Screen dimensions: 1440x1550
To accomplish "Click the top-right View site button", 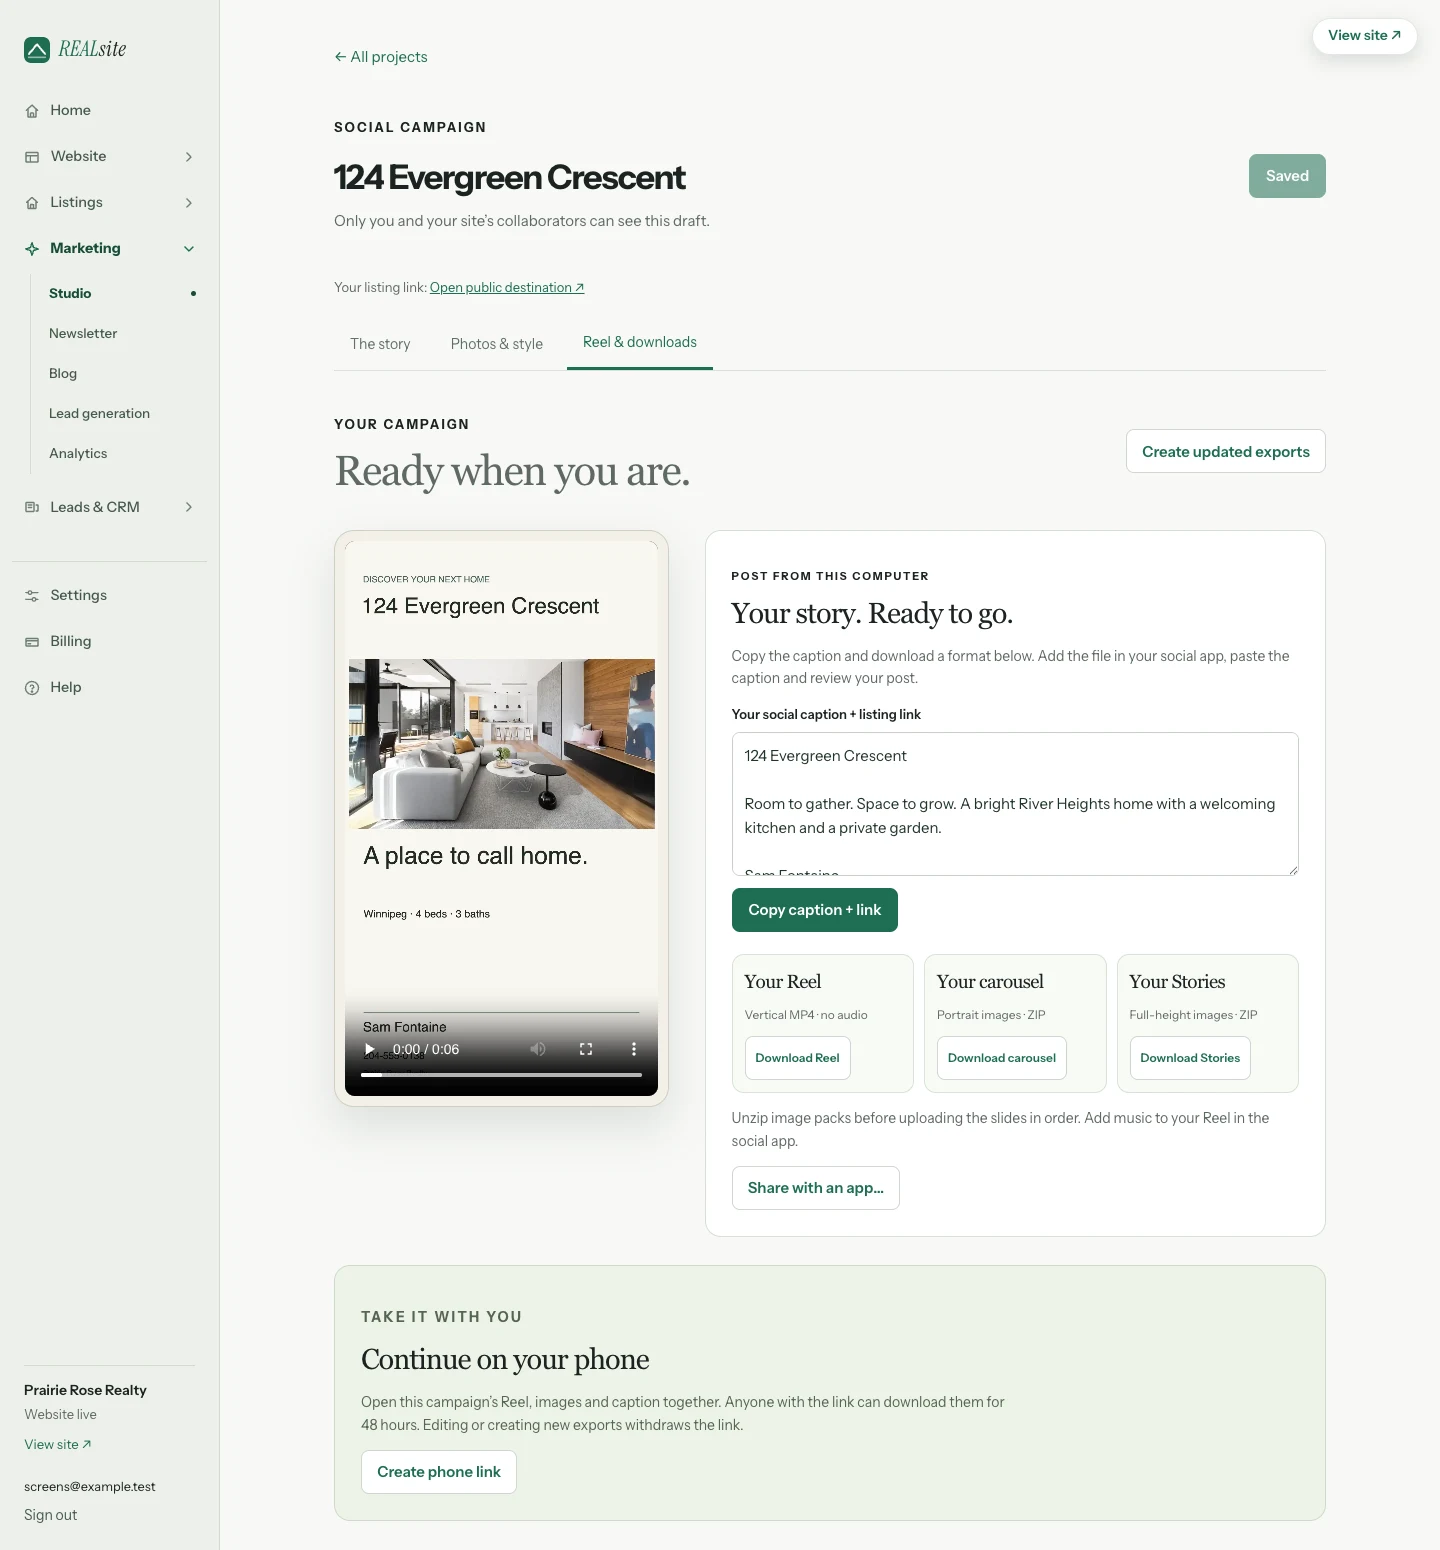I will [1364, 36].
